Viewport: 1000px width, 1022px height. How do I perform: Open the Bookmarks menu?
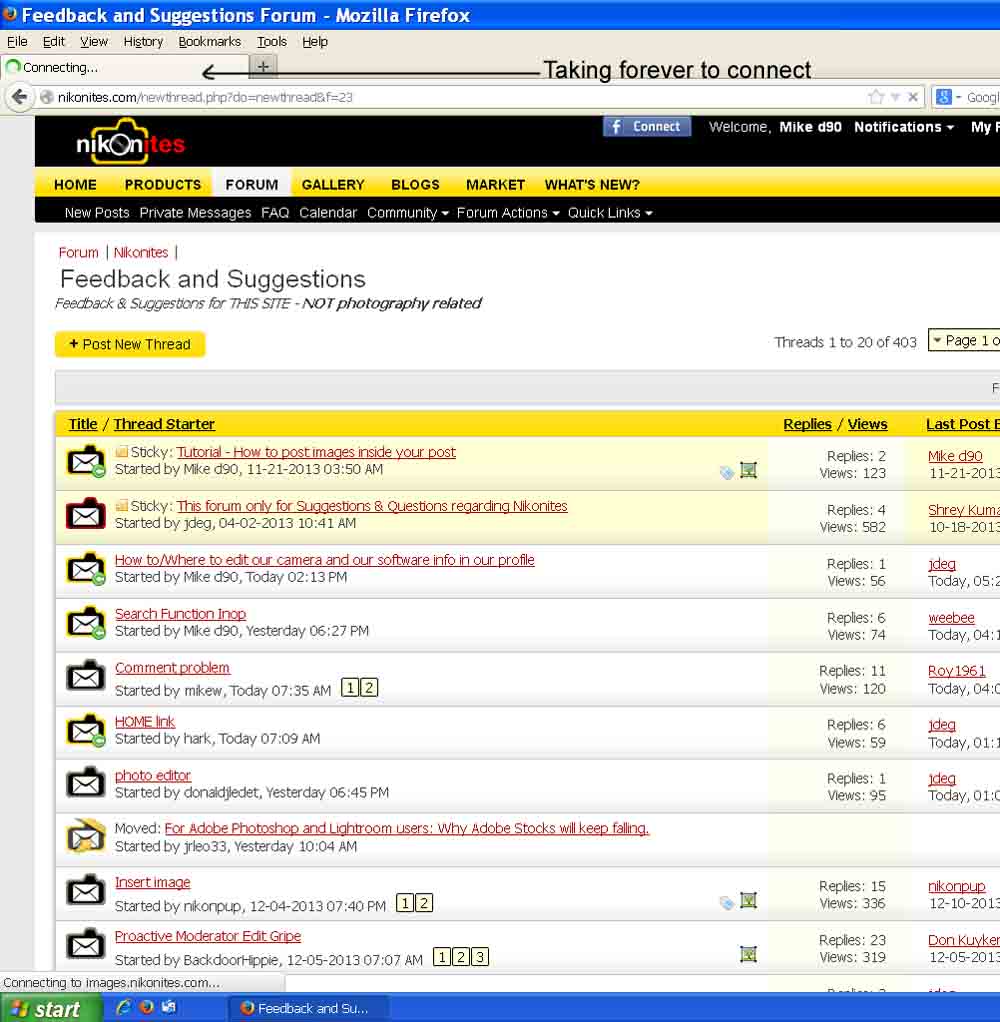coord(209,42)
